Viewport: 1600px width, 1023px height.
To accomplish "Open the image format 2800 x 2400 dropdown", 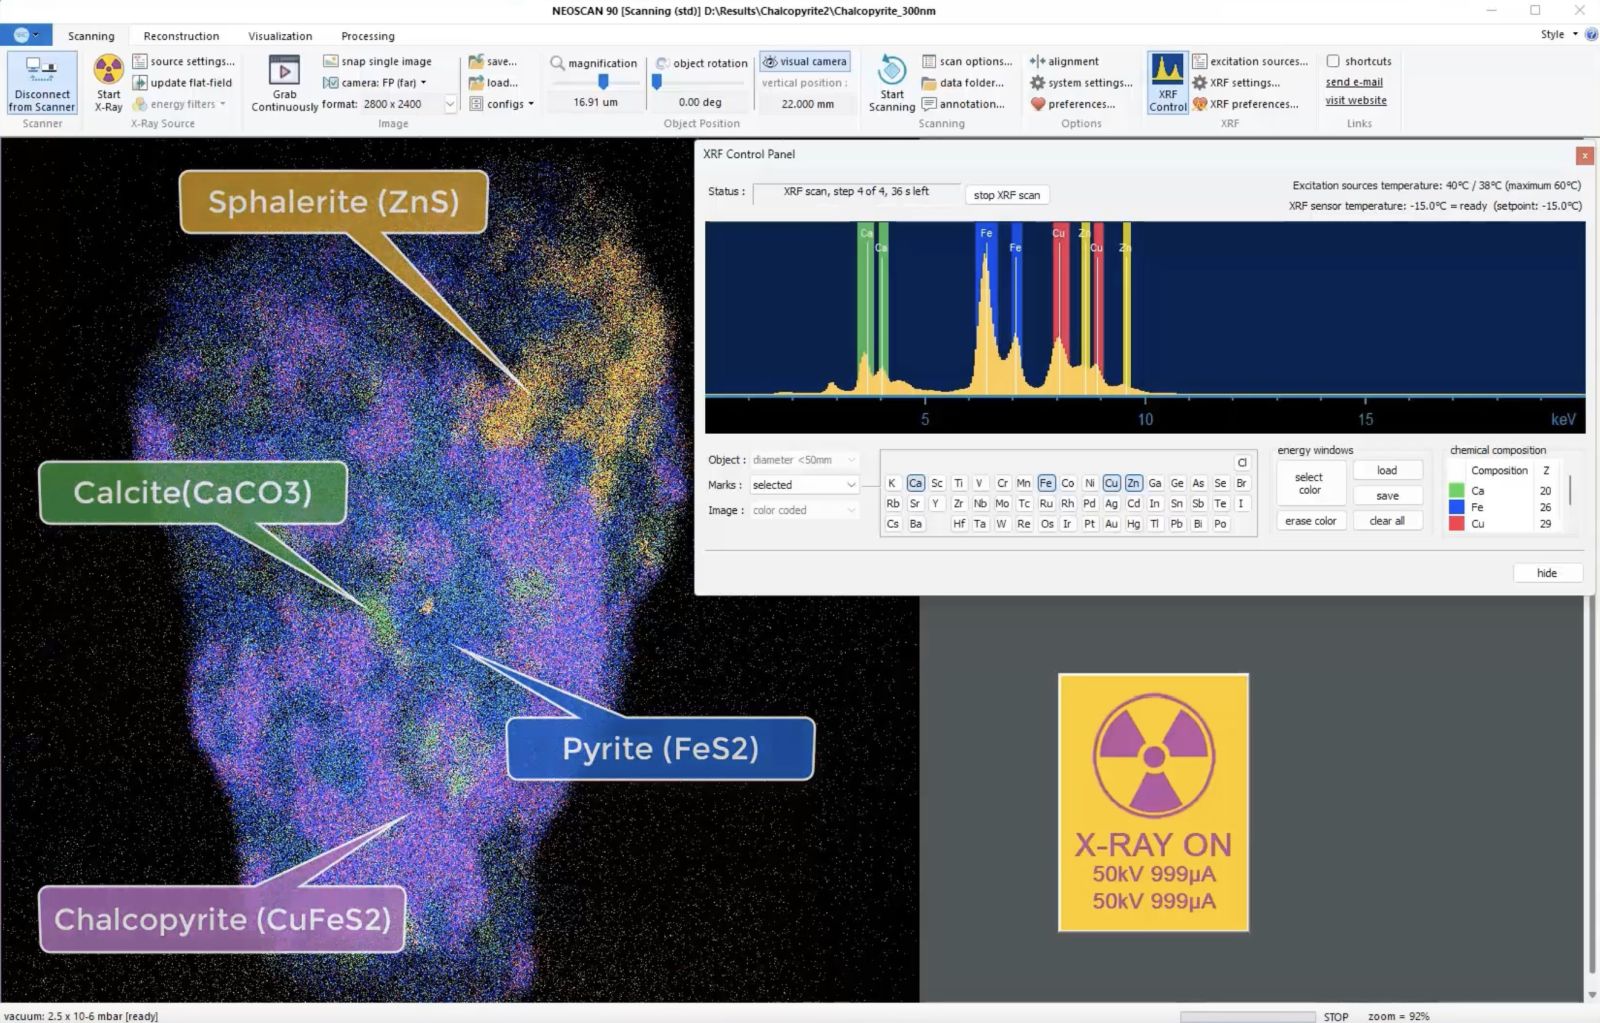I will [x=450, y=104].
